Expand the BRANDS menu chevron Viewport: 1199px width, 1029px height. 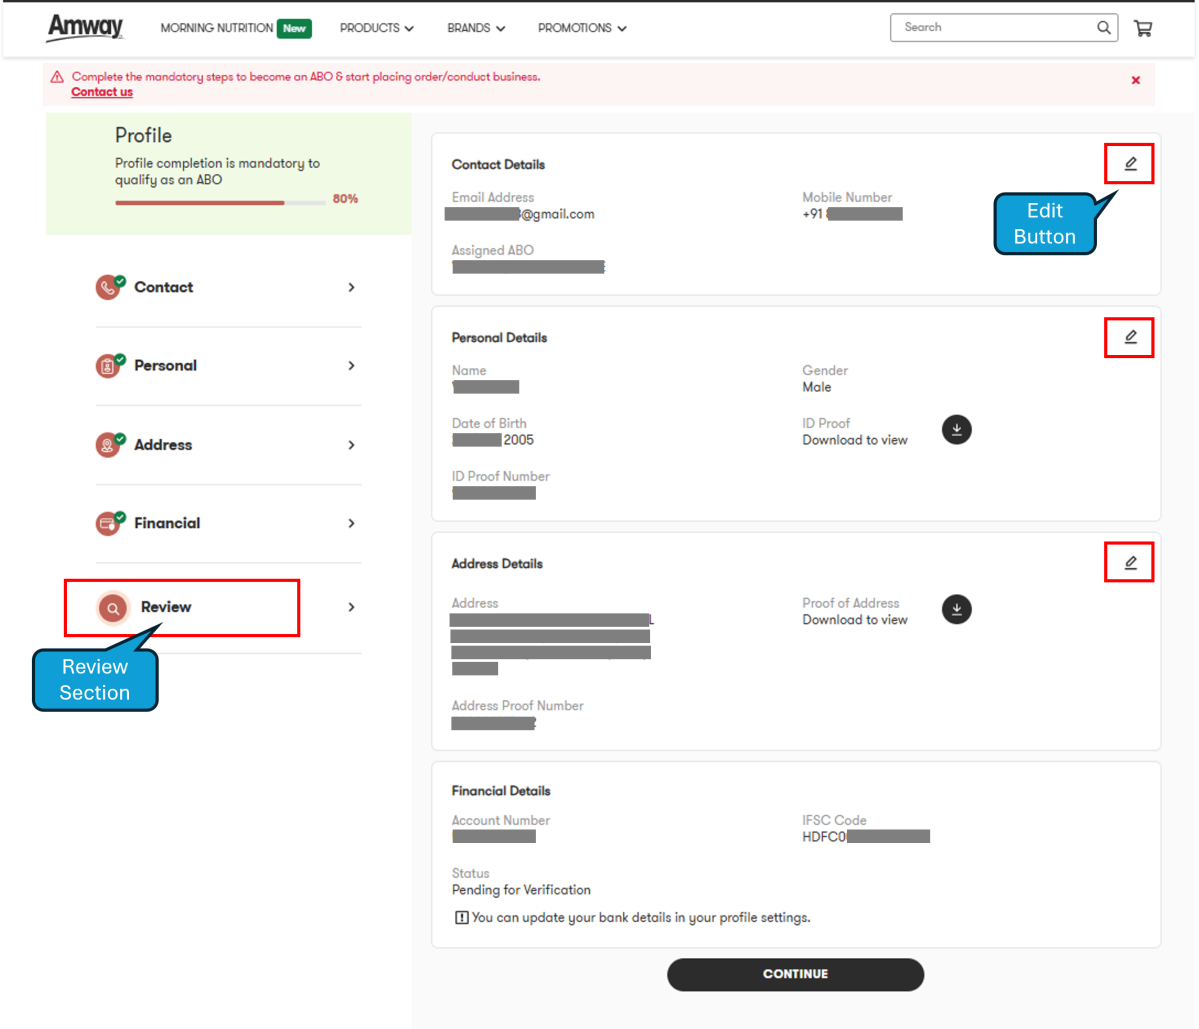[501, 28]
